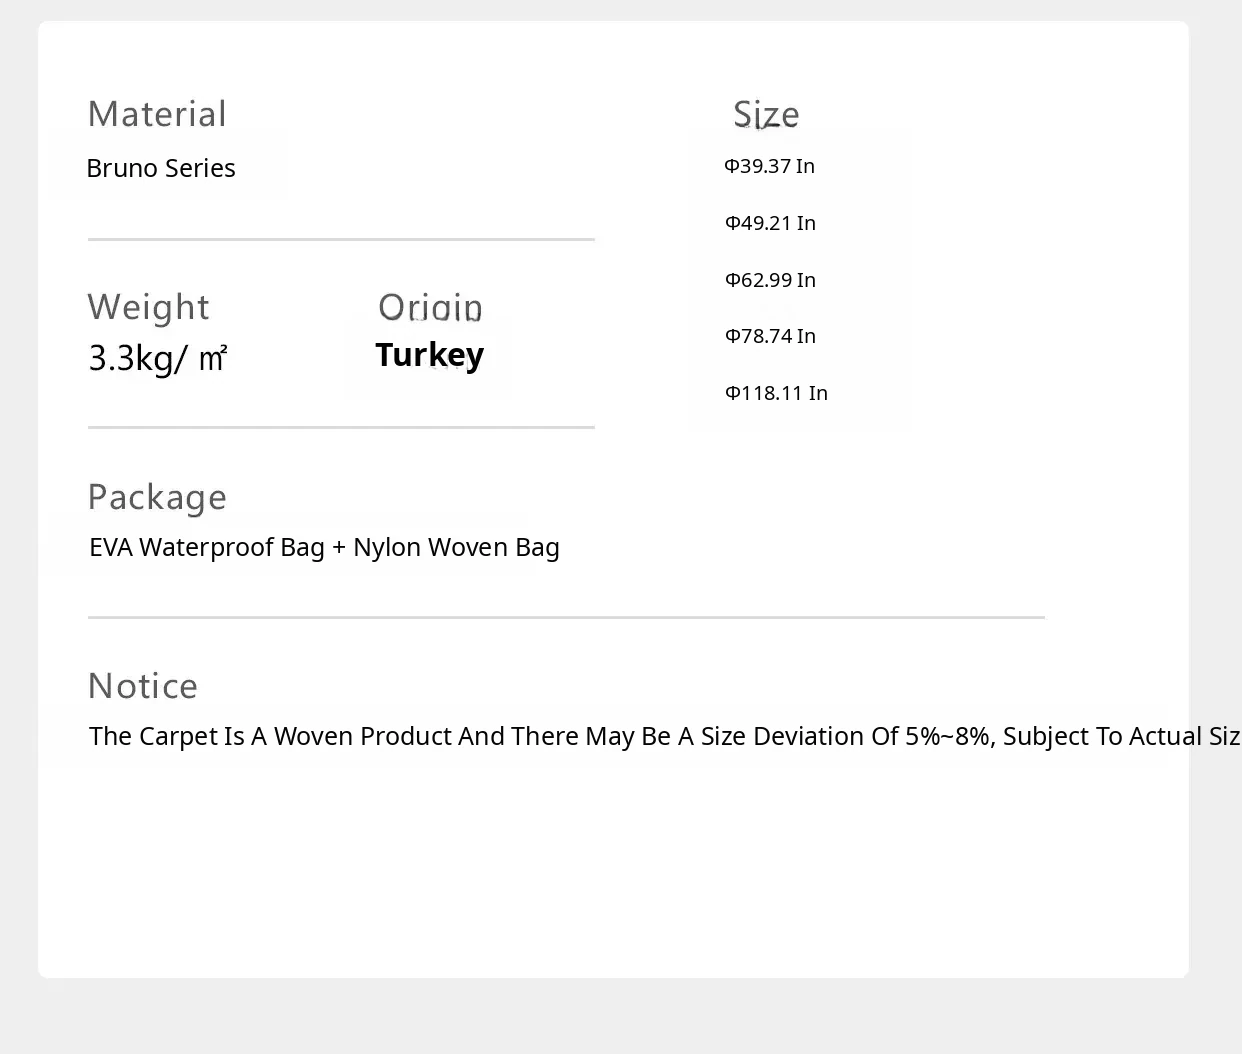
Task: Select the Bruno Series text
Action: 161,168
